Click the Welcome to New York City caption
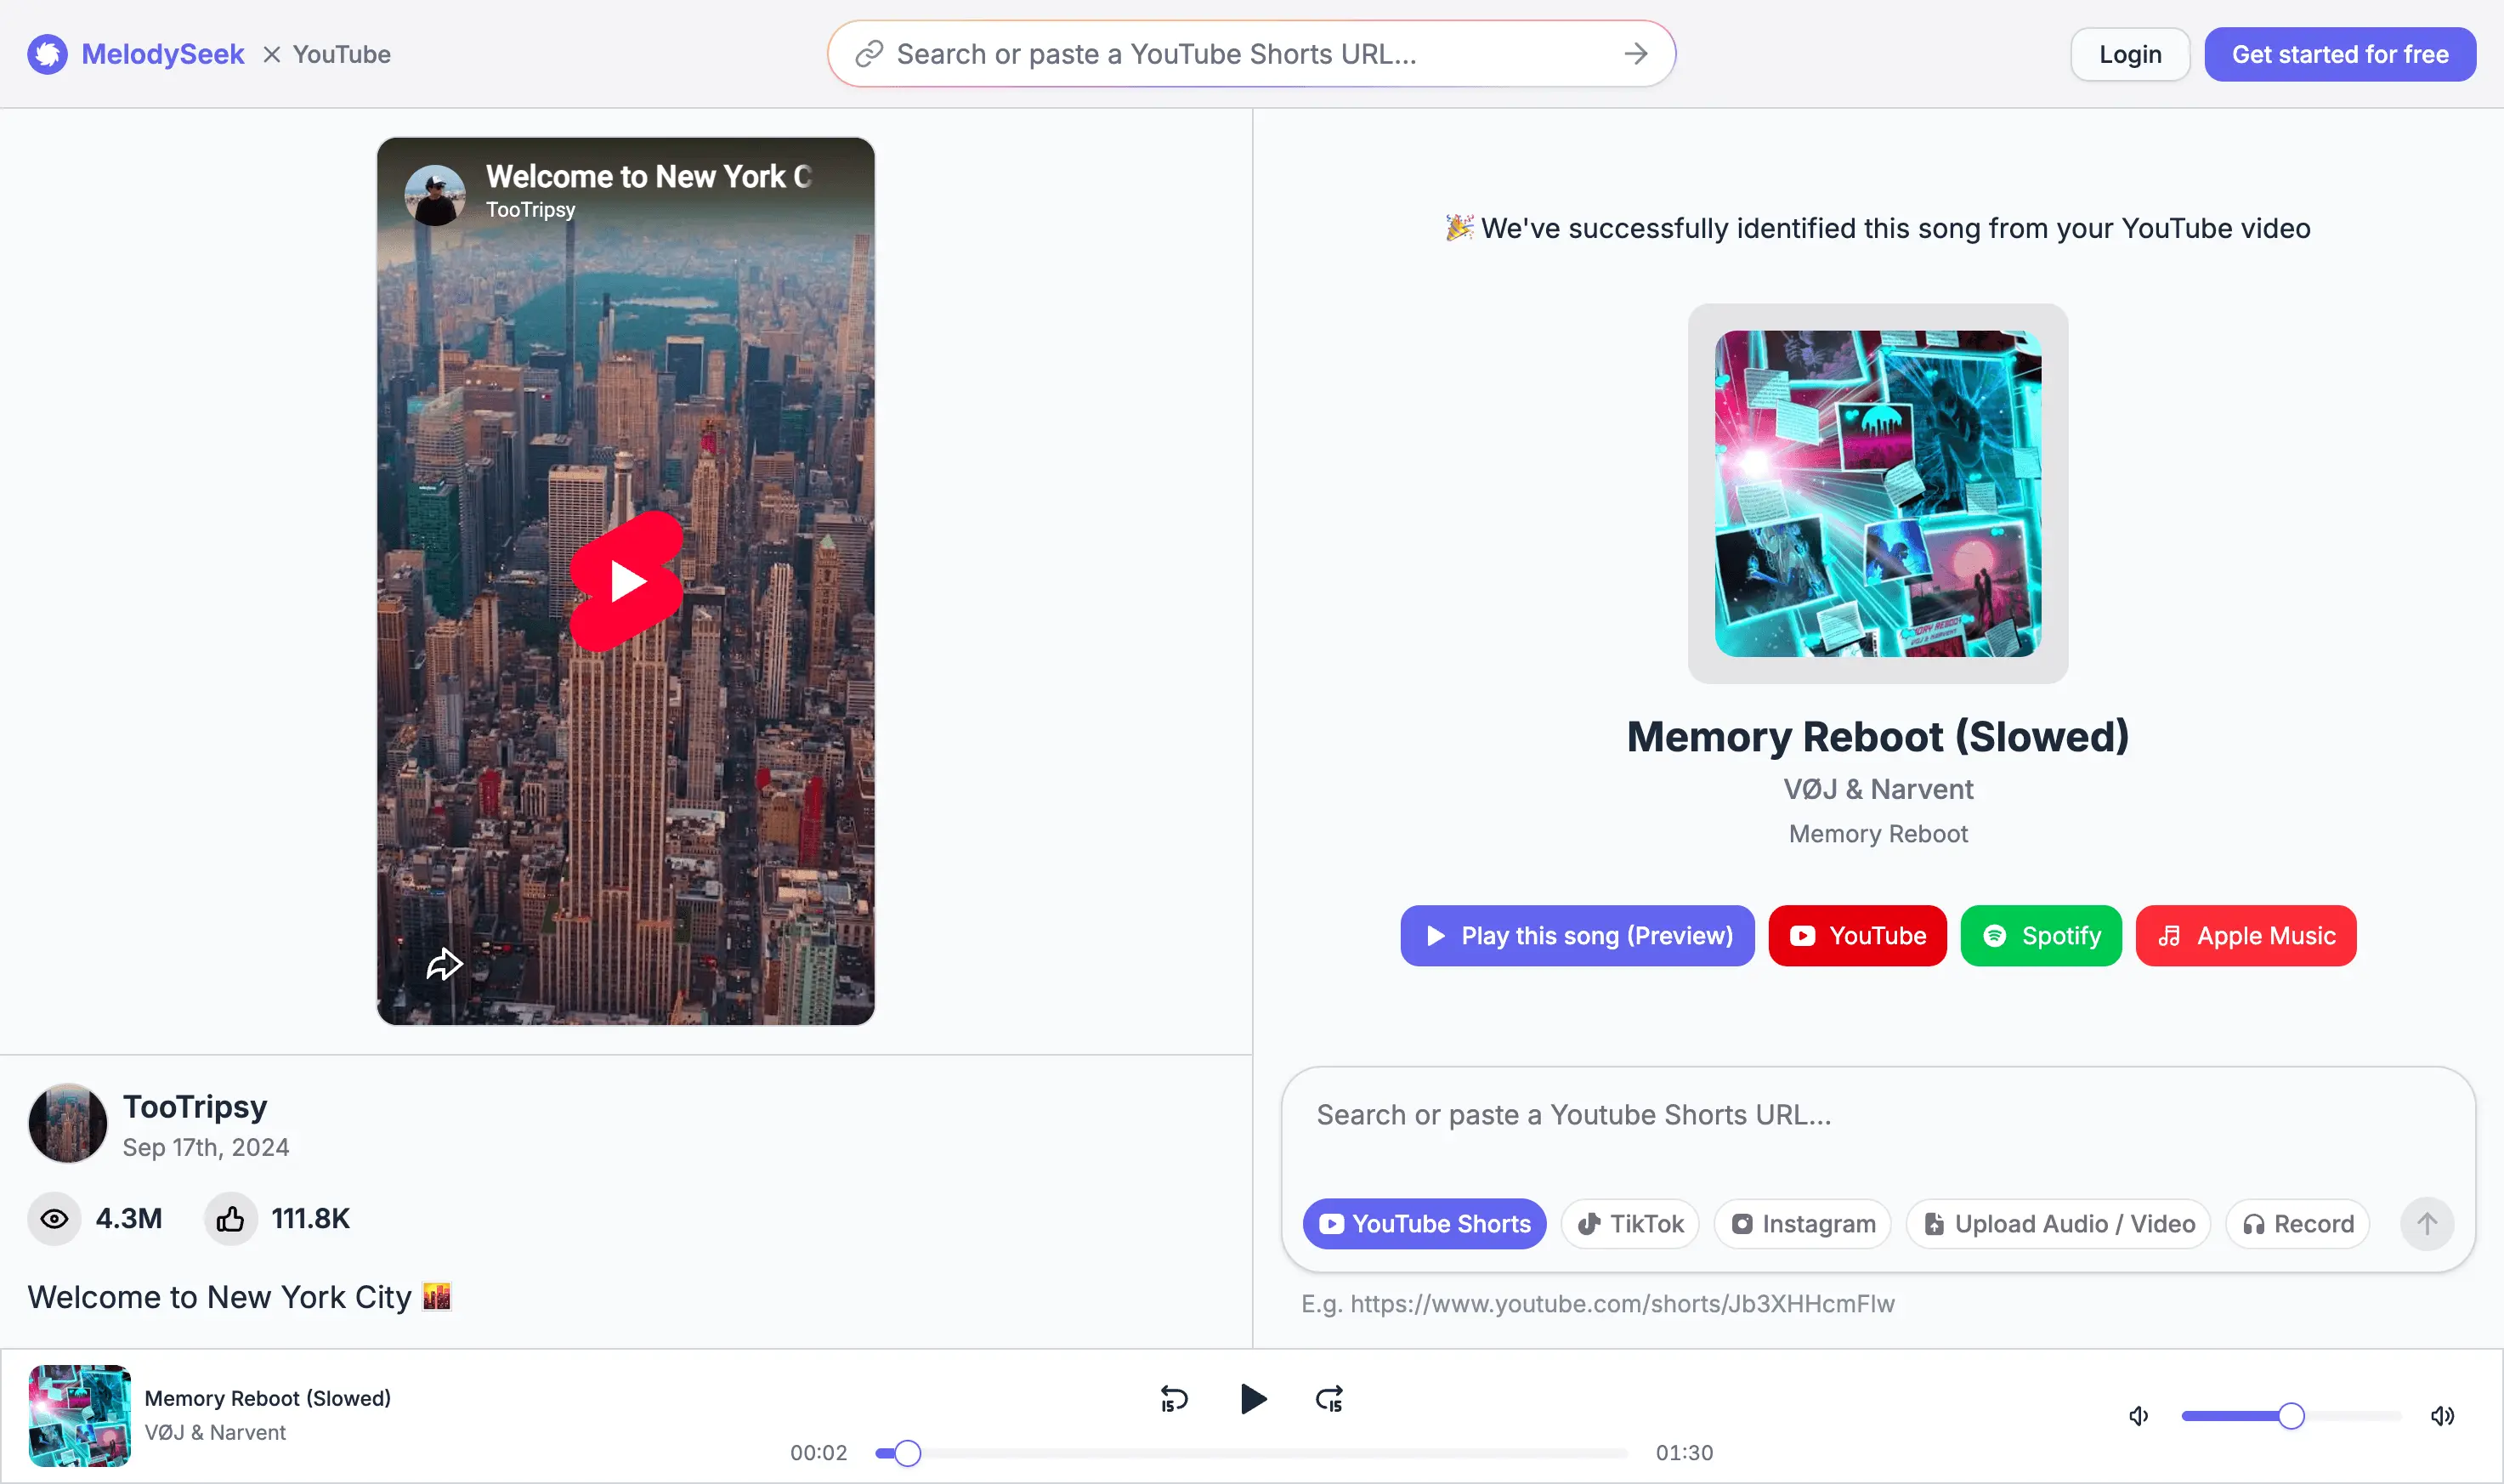Image resolution: width=2504 pixels, height=1484 pixels. click(x=239, y=1297)
